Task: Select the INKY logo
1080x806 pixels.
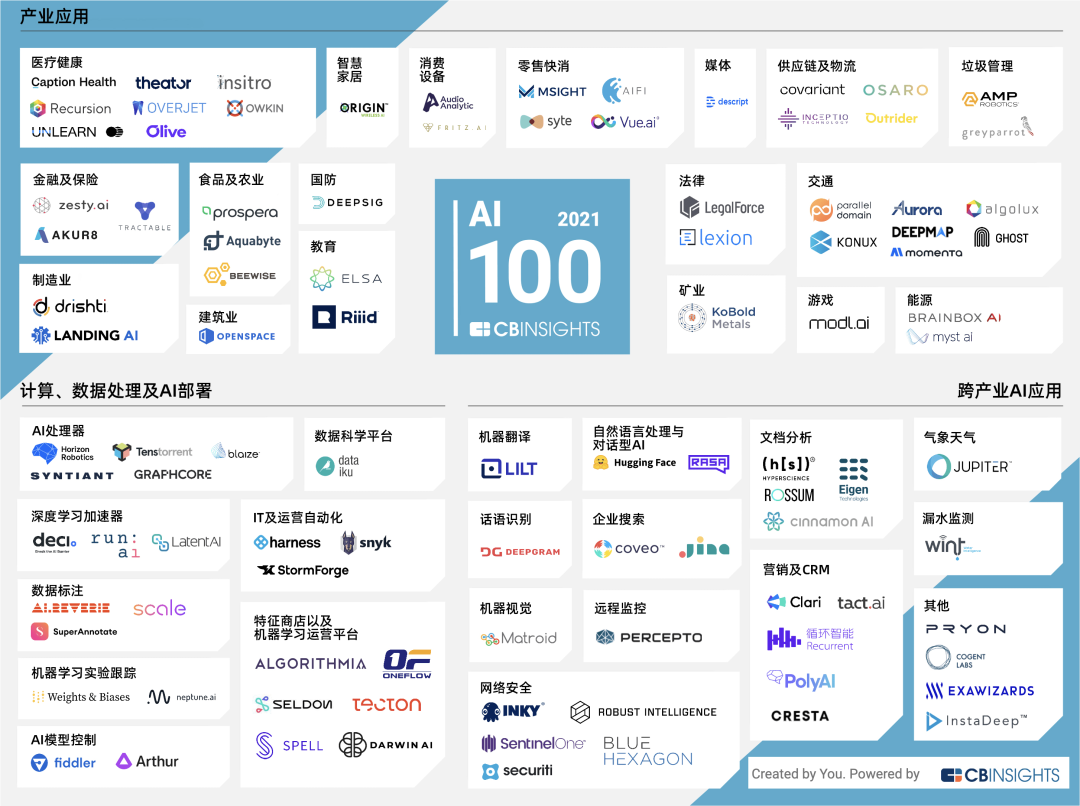Action: (513, 711)
